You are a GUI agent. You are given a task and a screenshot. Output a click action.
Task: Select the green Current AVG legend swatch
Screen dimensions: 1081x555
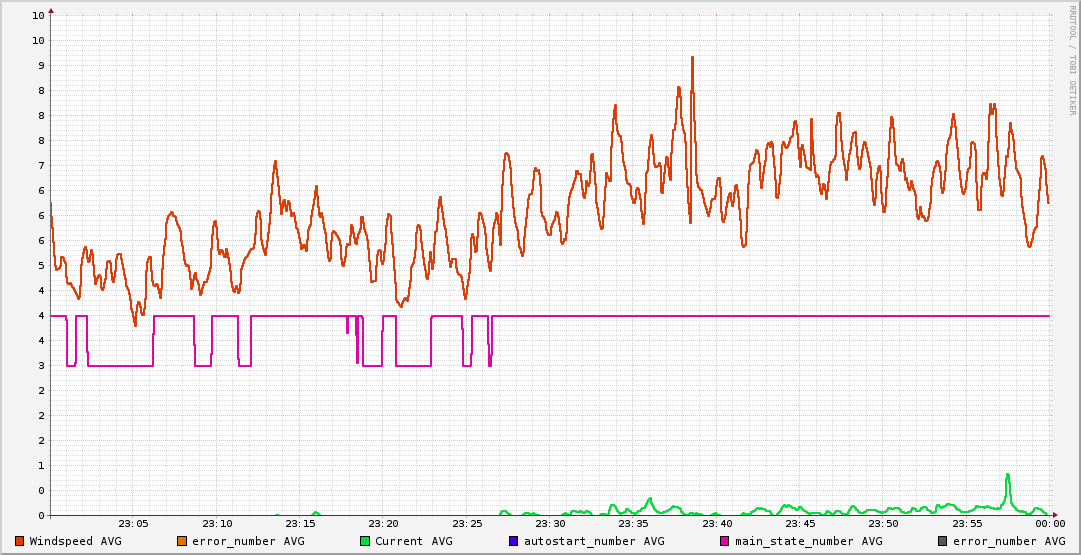click(365, 541)
